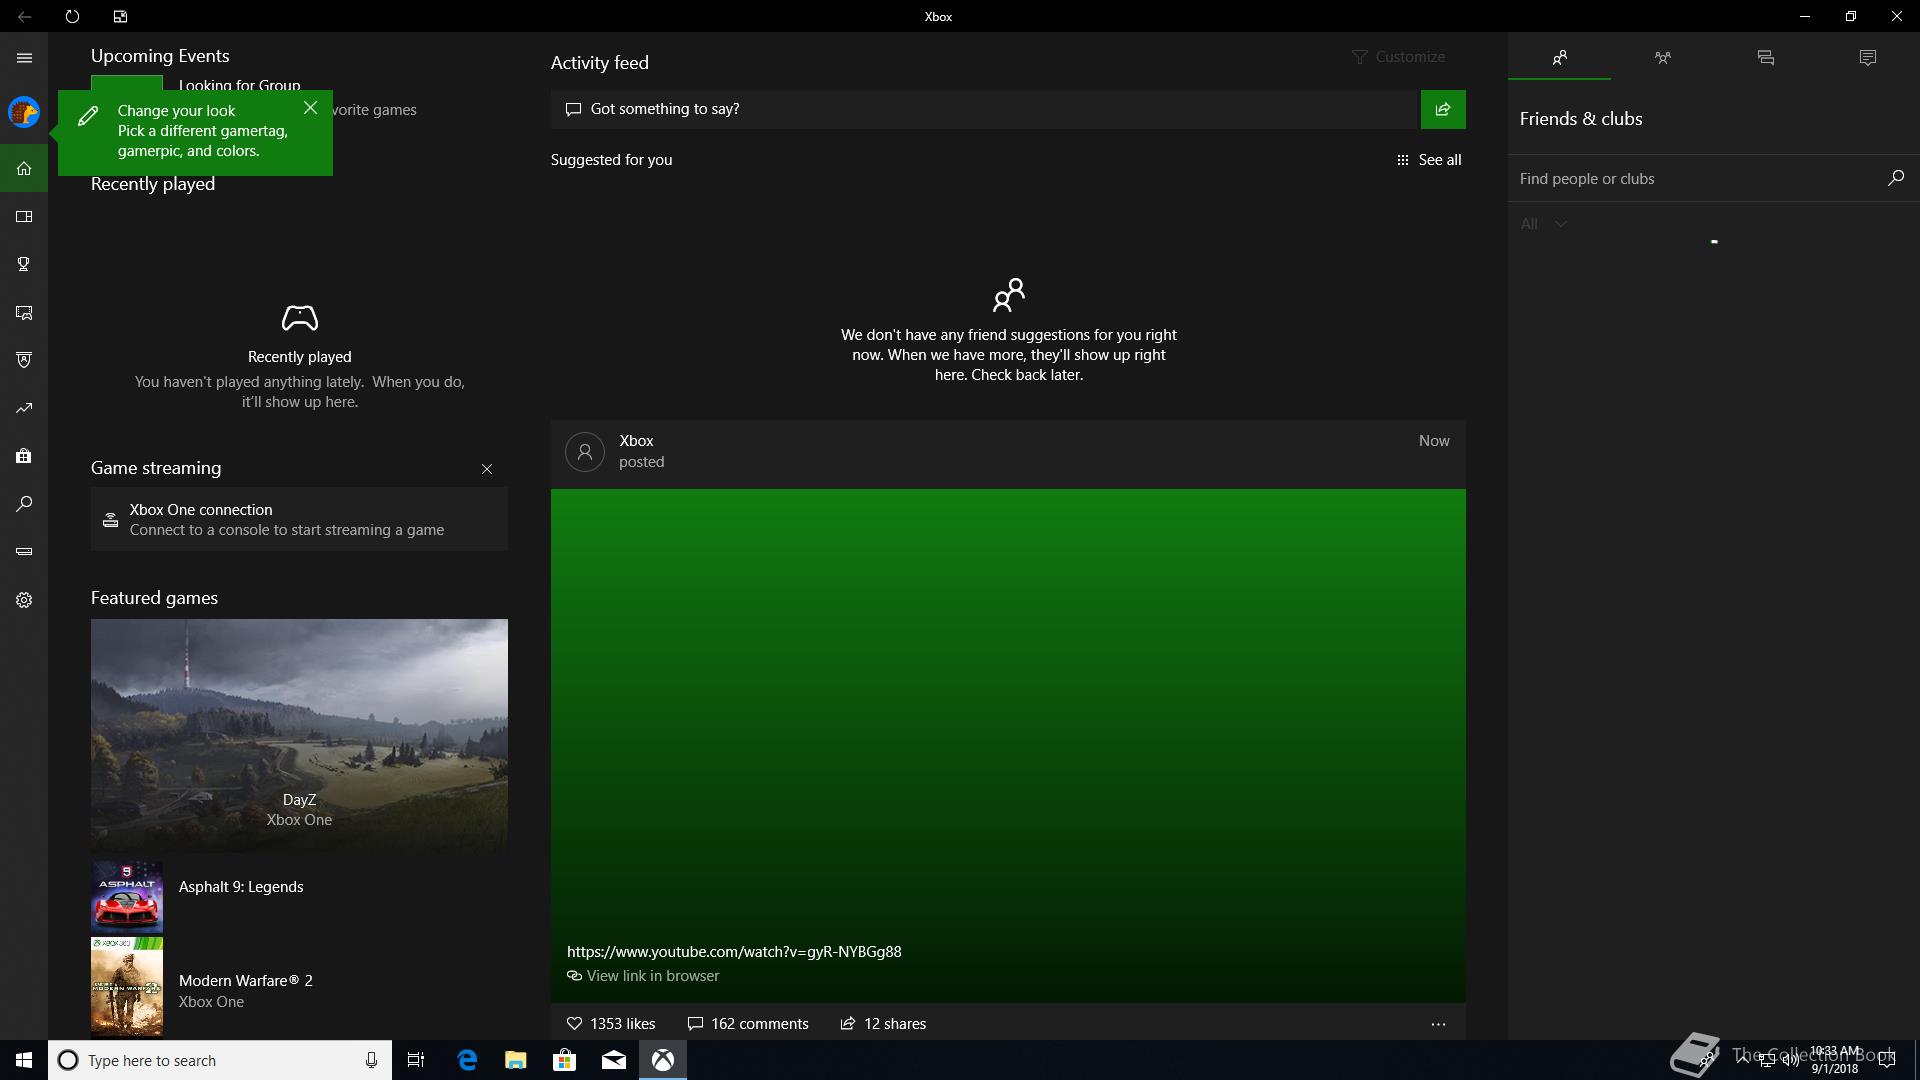Click the Change your look tip

[x=195, y=131]
